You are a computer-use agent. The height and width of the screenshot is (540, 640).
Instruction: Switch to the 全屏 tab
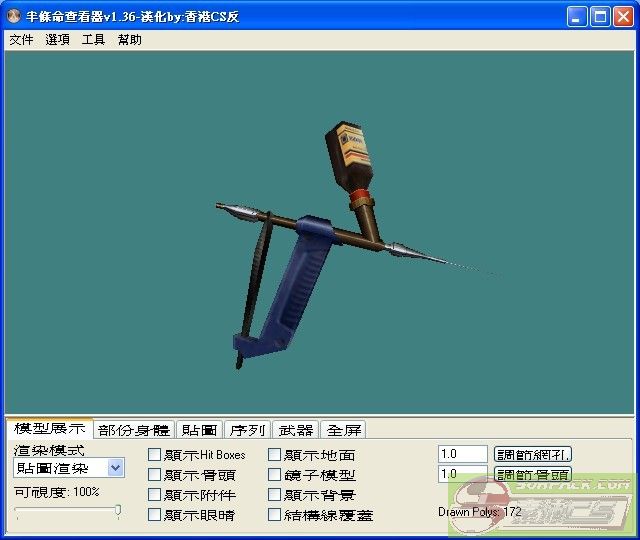click(344, 430)
